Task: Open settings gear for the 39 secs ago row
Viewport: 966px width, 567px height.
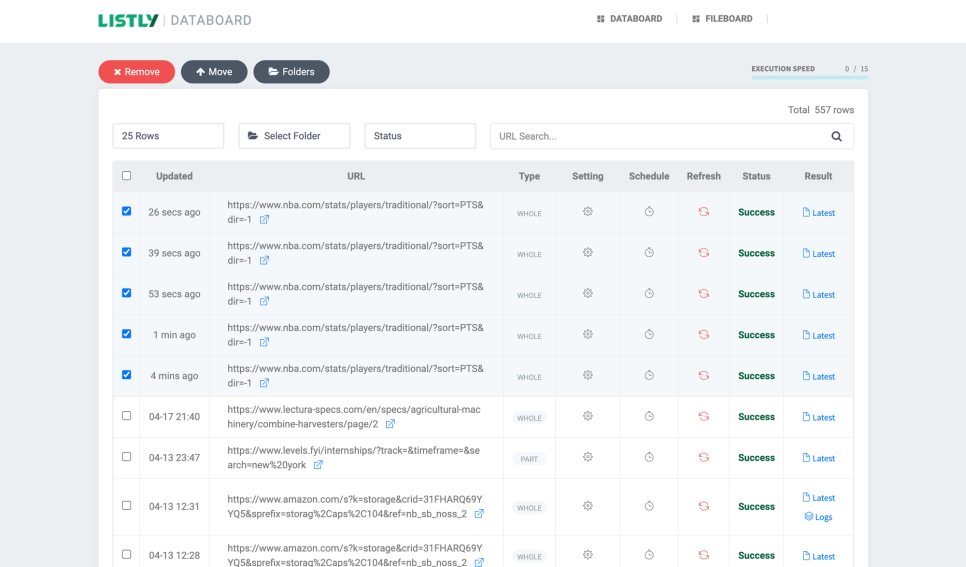Action: click(588, 253)
